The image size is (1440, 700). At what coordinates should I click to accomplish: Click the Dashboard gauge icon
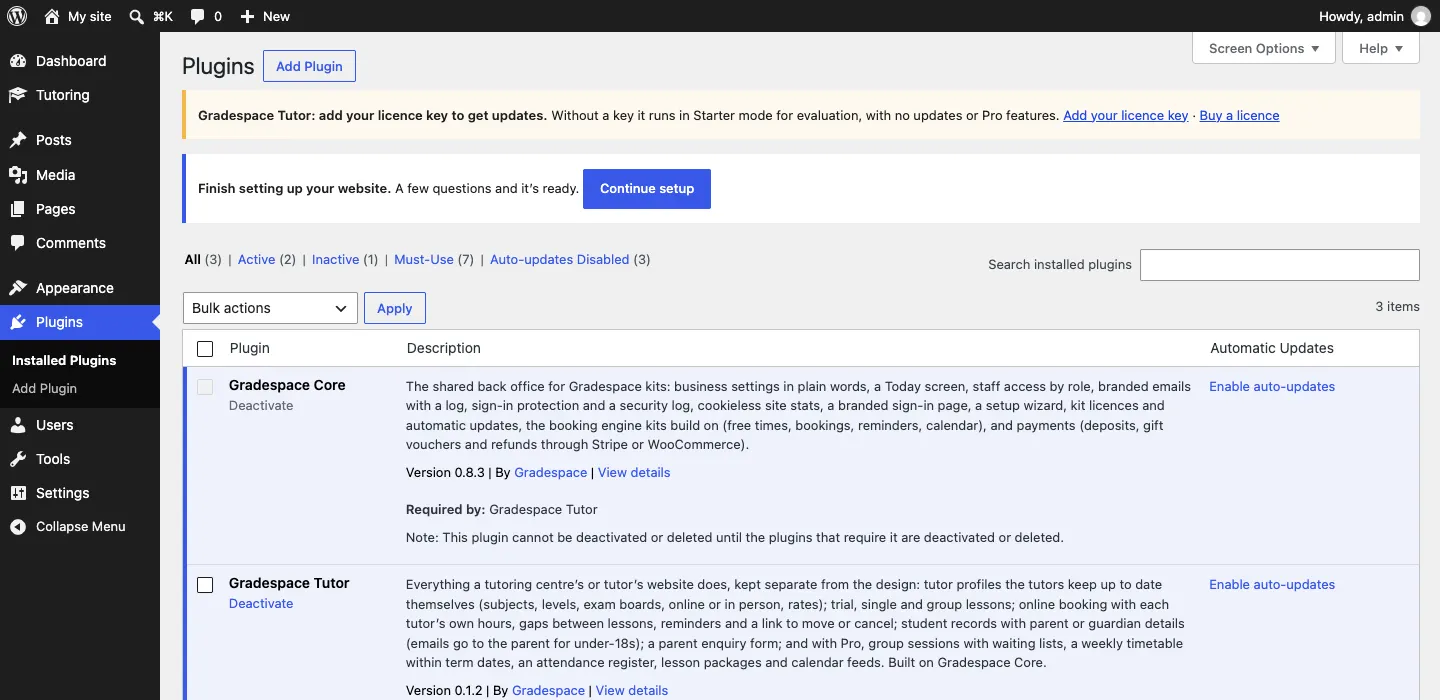click(x=18, y=61)
